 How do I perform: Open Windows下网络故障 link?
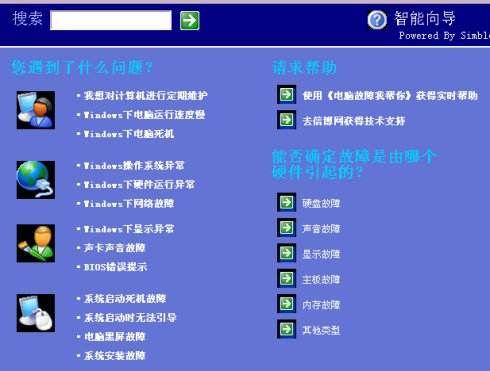click(x=129, y=203)
